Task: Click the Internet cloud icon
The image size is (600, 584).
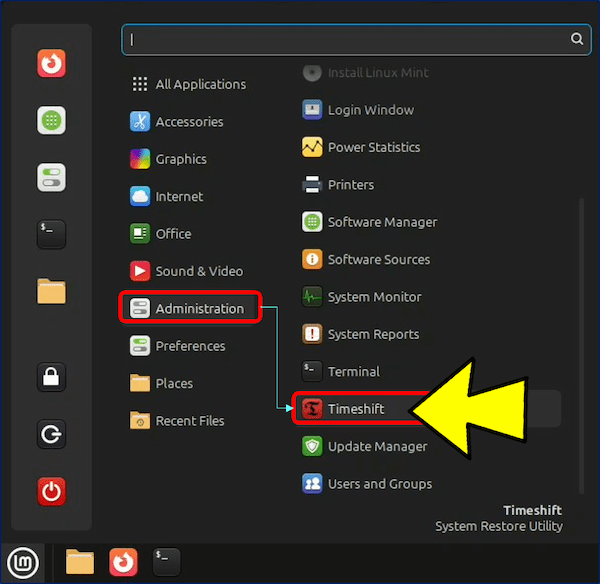Action: [140, 196]
